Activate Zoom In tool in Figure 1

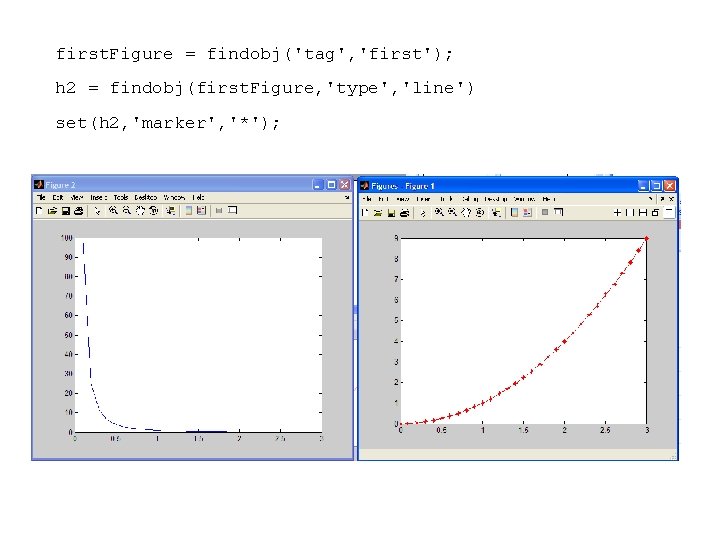[x=439, y=212]
